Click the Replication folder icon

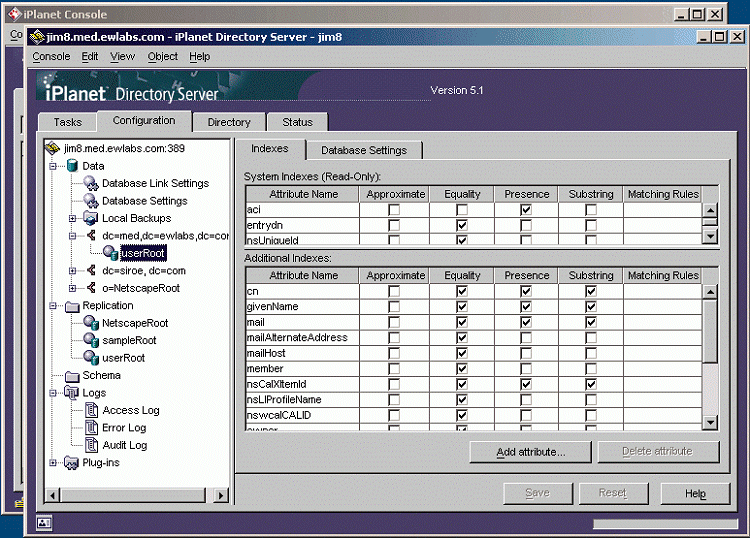pyautogui.click(x=72, y=306)
